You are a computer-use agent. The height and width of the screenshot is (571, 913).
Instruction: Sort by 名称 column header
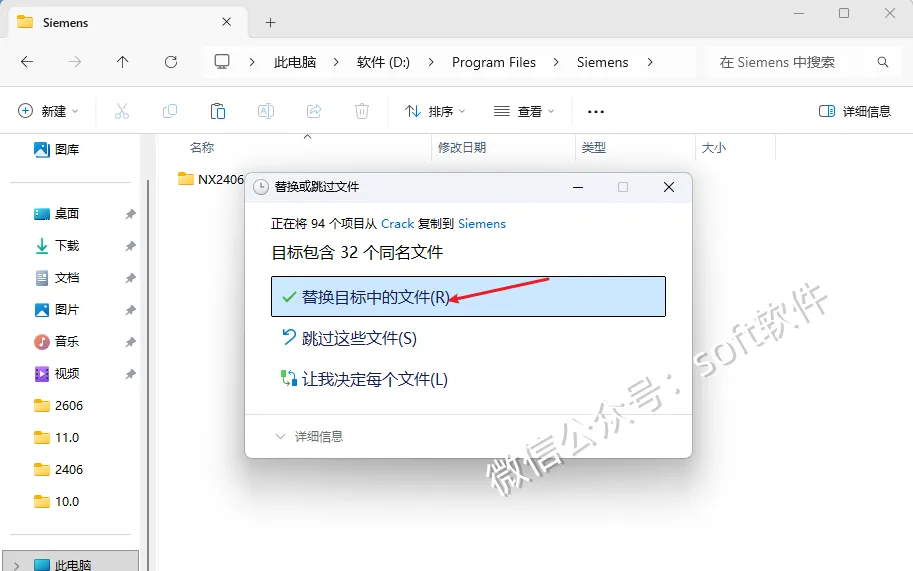tap(202, 148)
